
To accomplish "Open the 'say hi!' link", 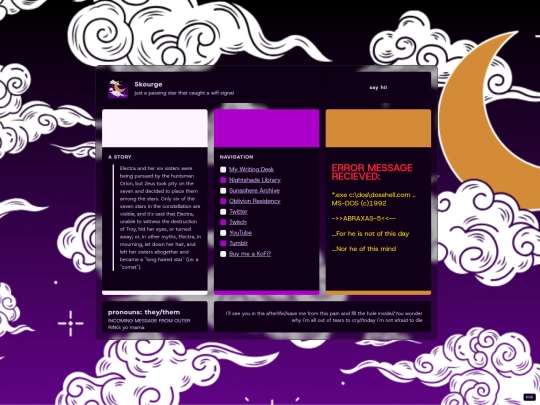I will click(378, 87).
